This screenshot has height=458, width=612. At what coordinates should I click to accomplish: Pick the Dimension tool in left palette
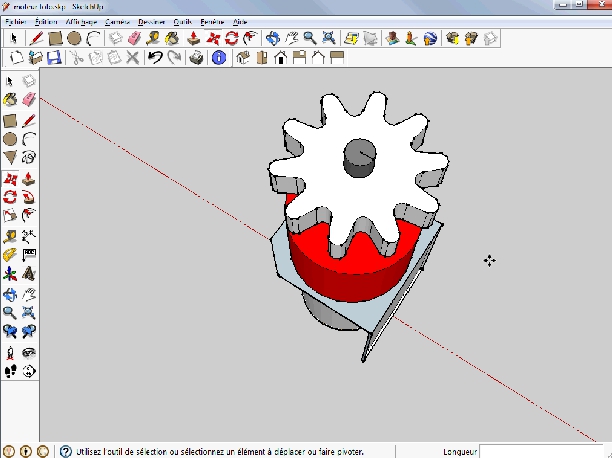pyautogui.click(x=29, y=236)
